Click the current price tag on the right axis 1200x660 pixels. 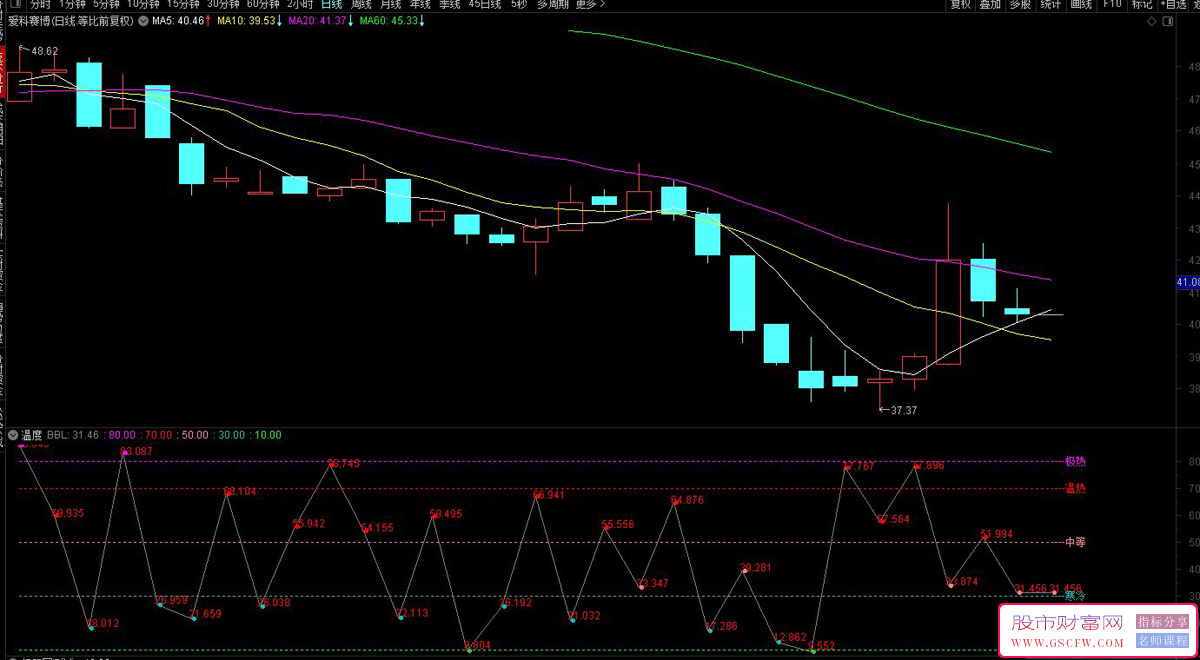(x=1188, y=283)
